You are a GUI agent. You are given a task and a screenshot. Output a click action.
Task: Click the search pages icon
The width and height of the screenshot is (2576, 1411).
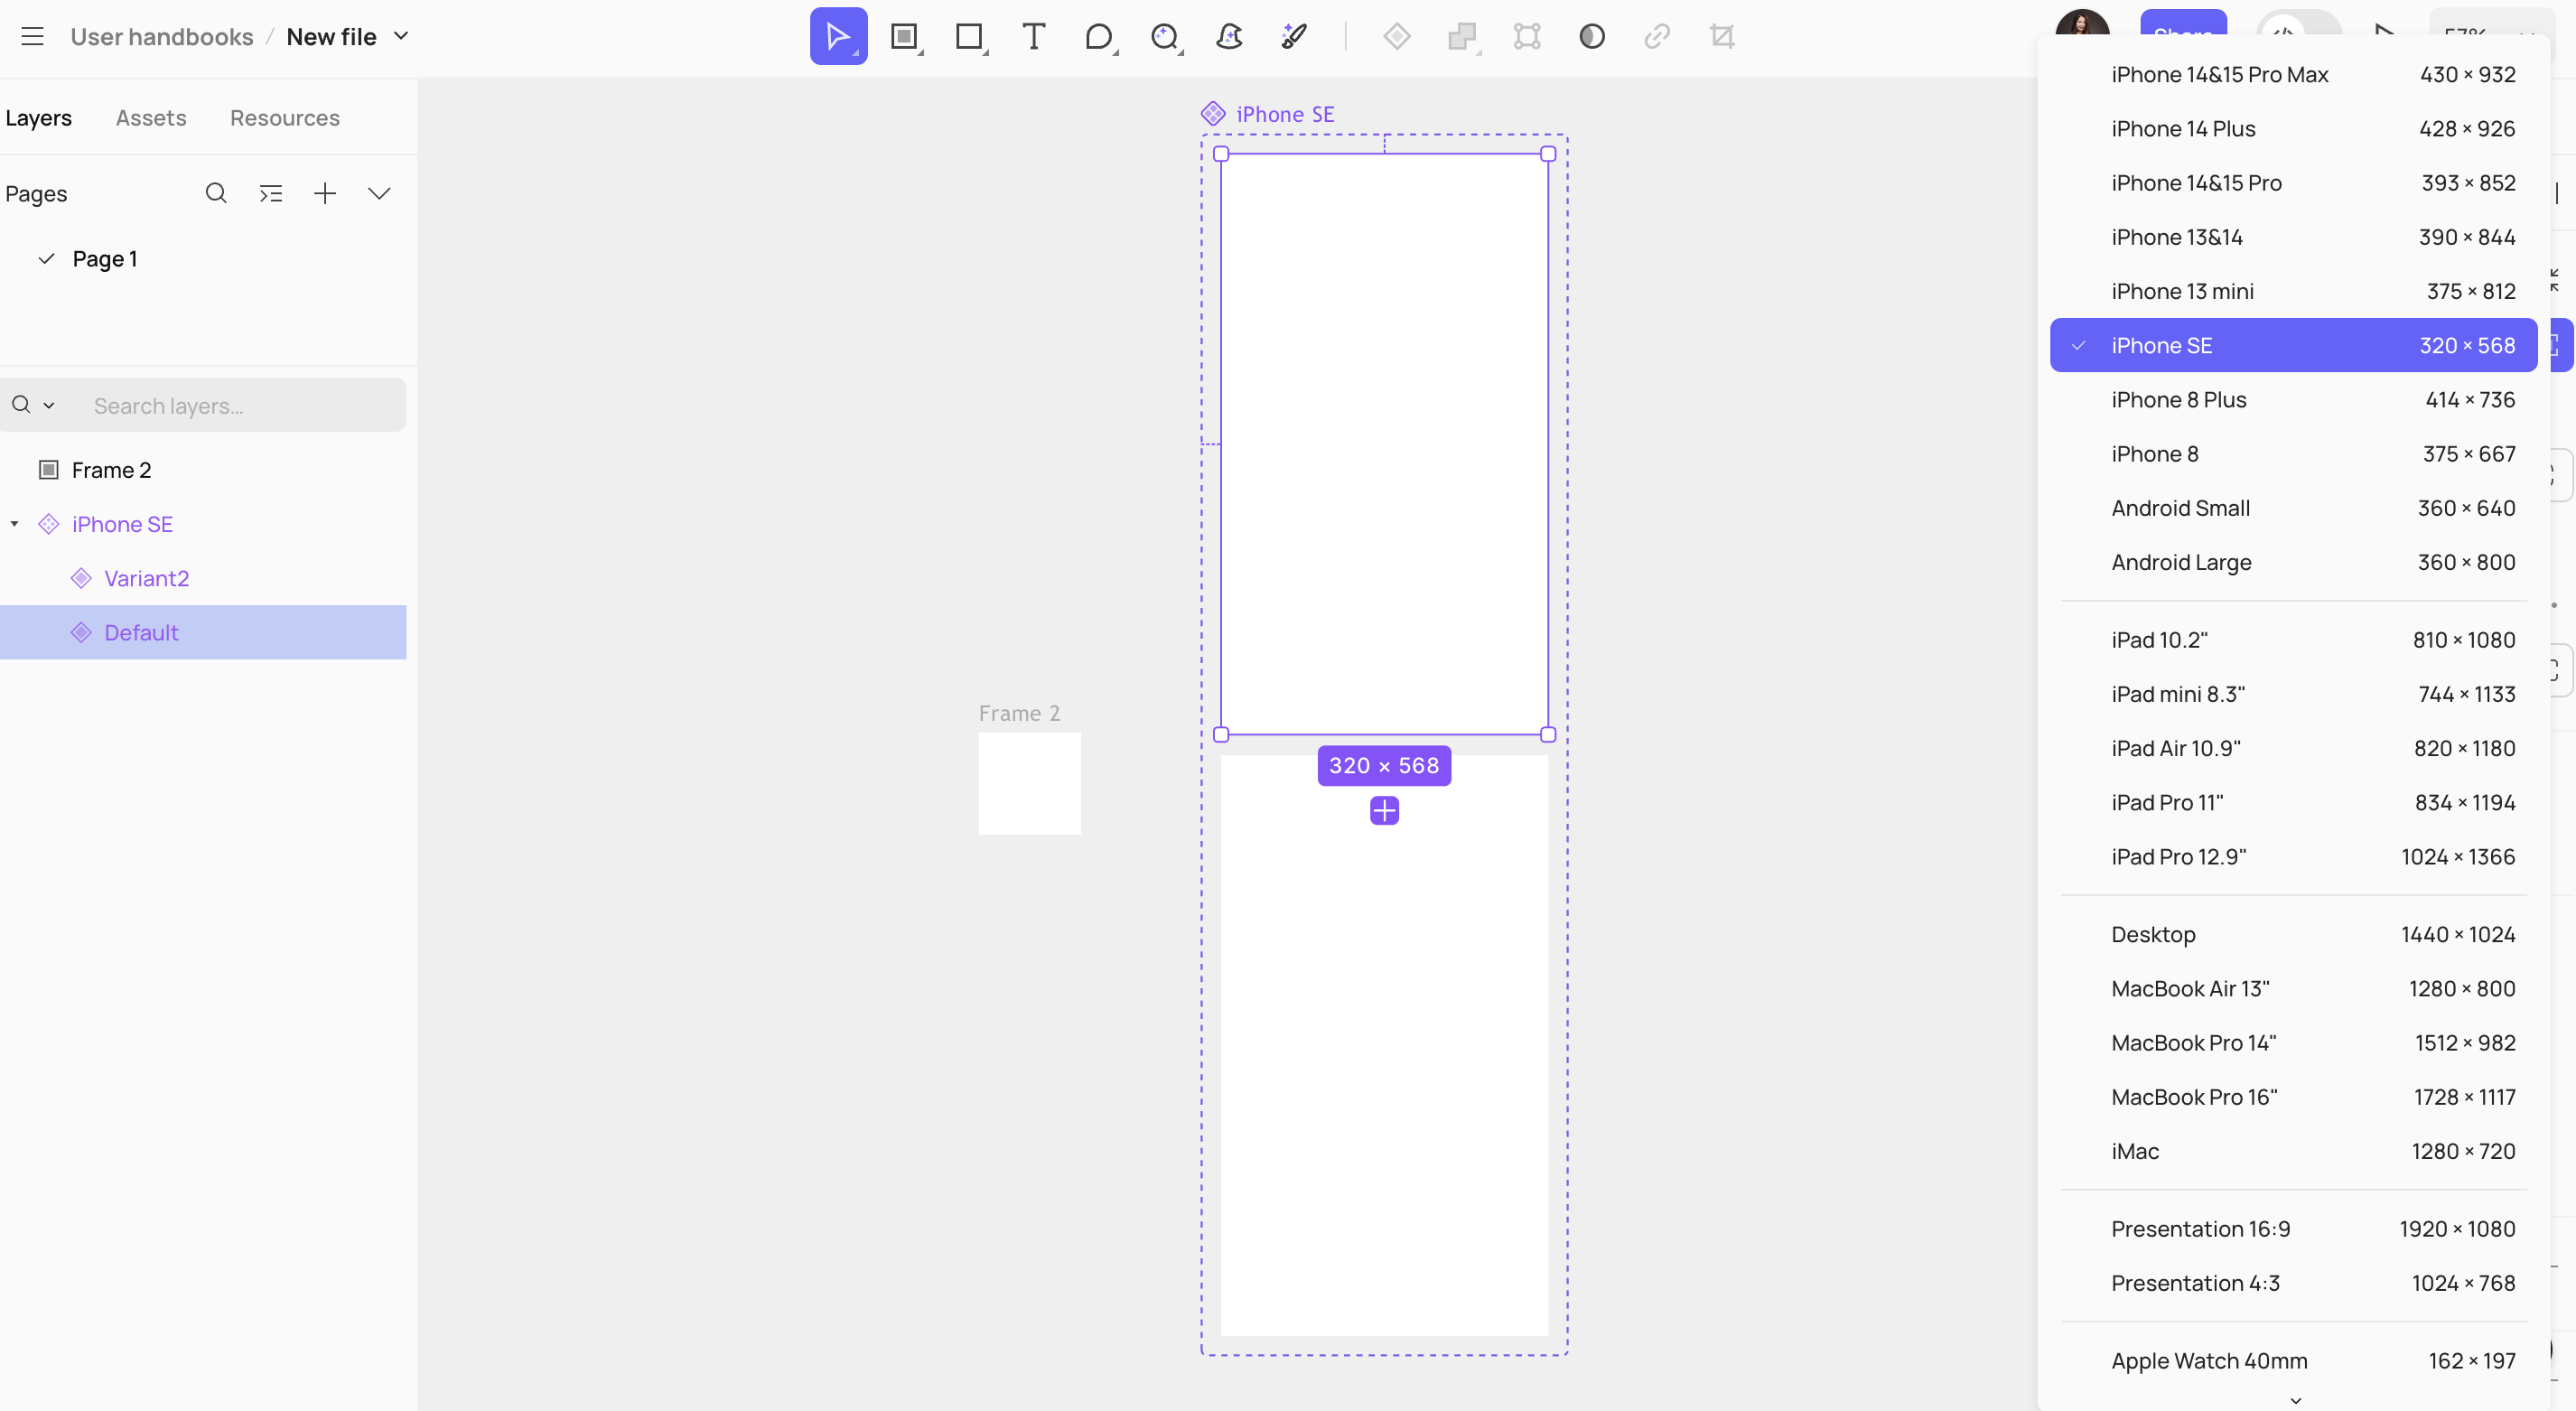pos(216,193)
